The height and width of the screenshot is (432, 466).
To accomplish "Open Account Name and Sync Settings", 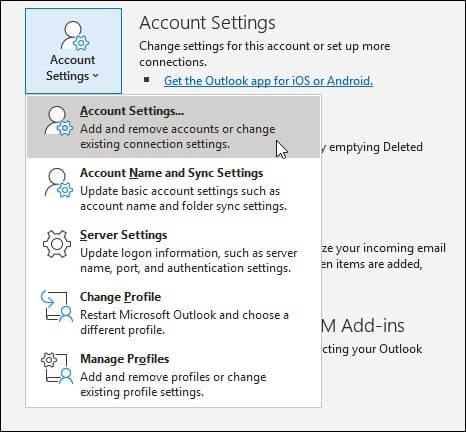I will pos(173,189).
